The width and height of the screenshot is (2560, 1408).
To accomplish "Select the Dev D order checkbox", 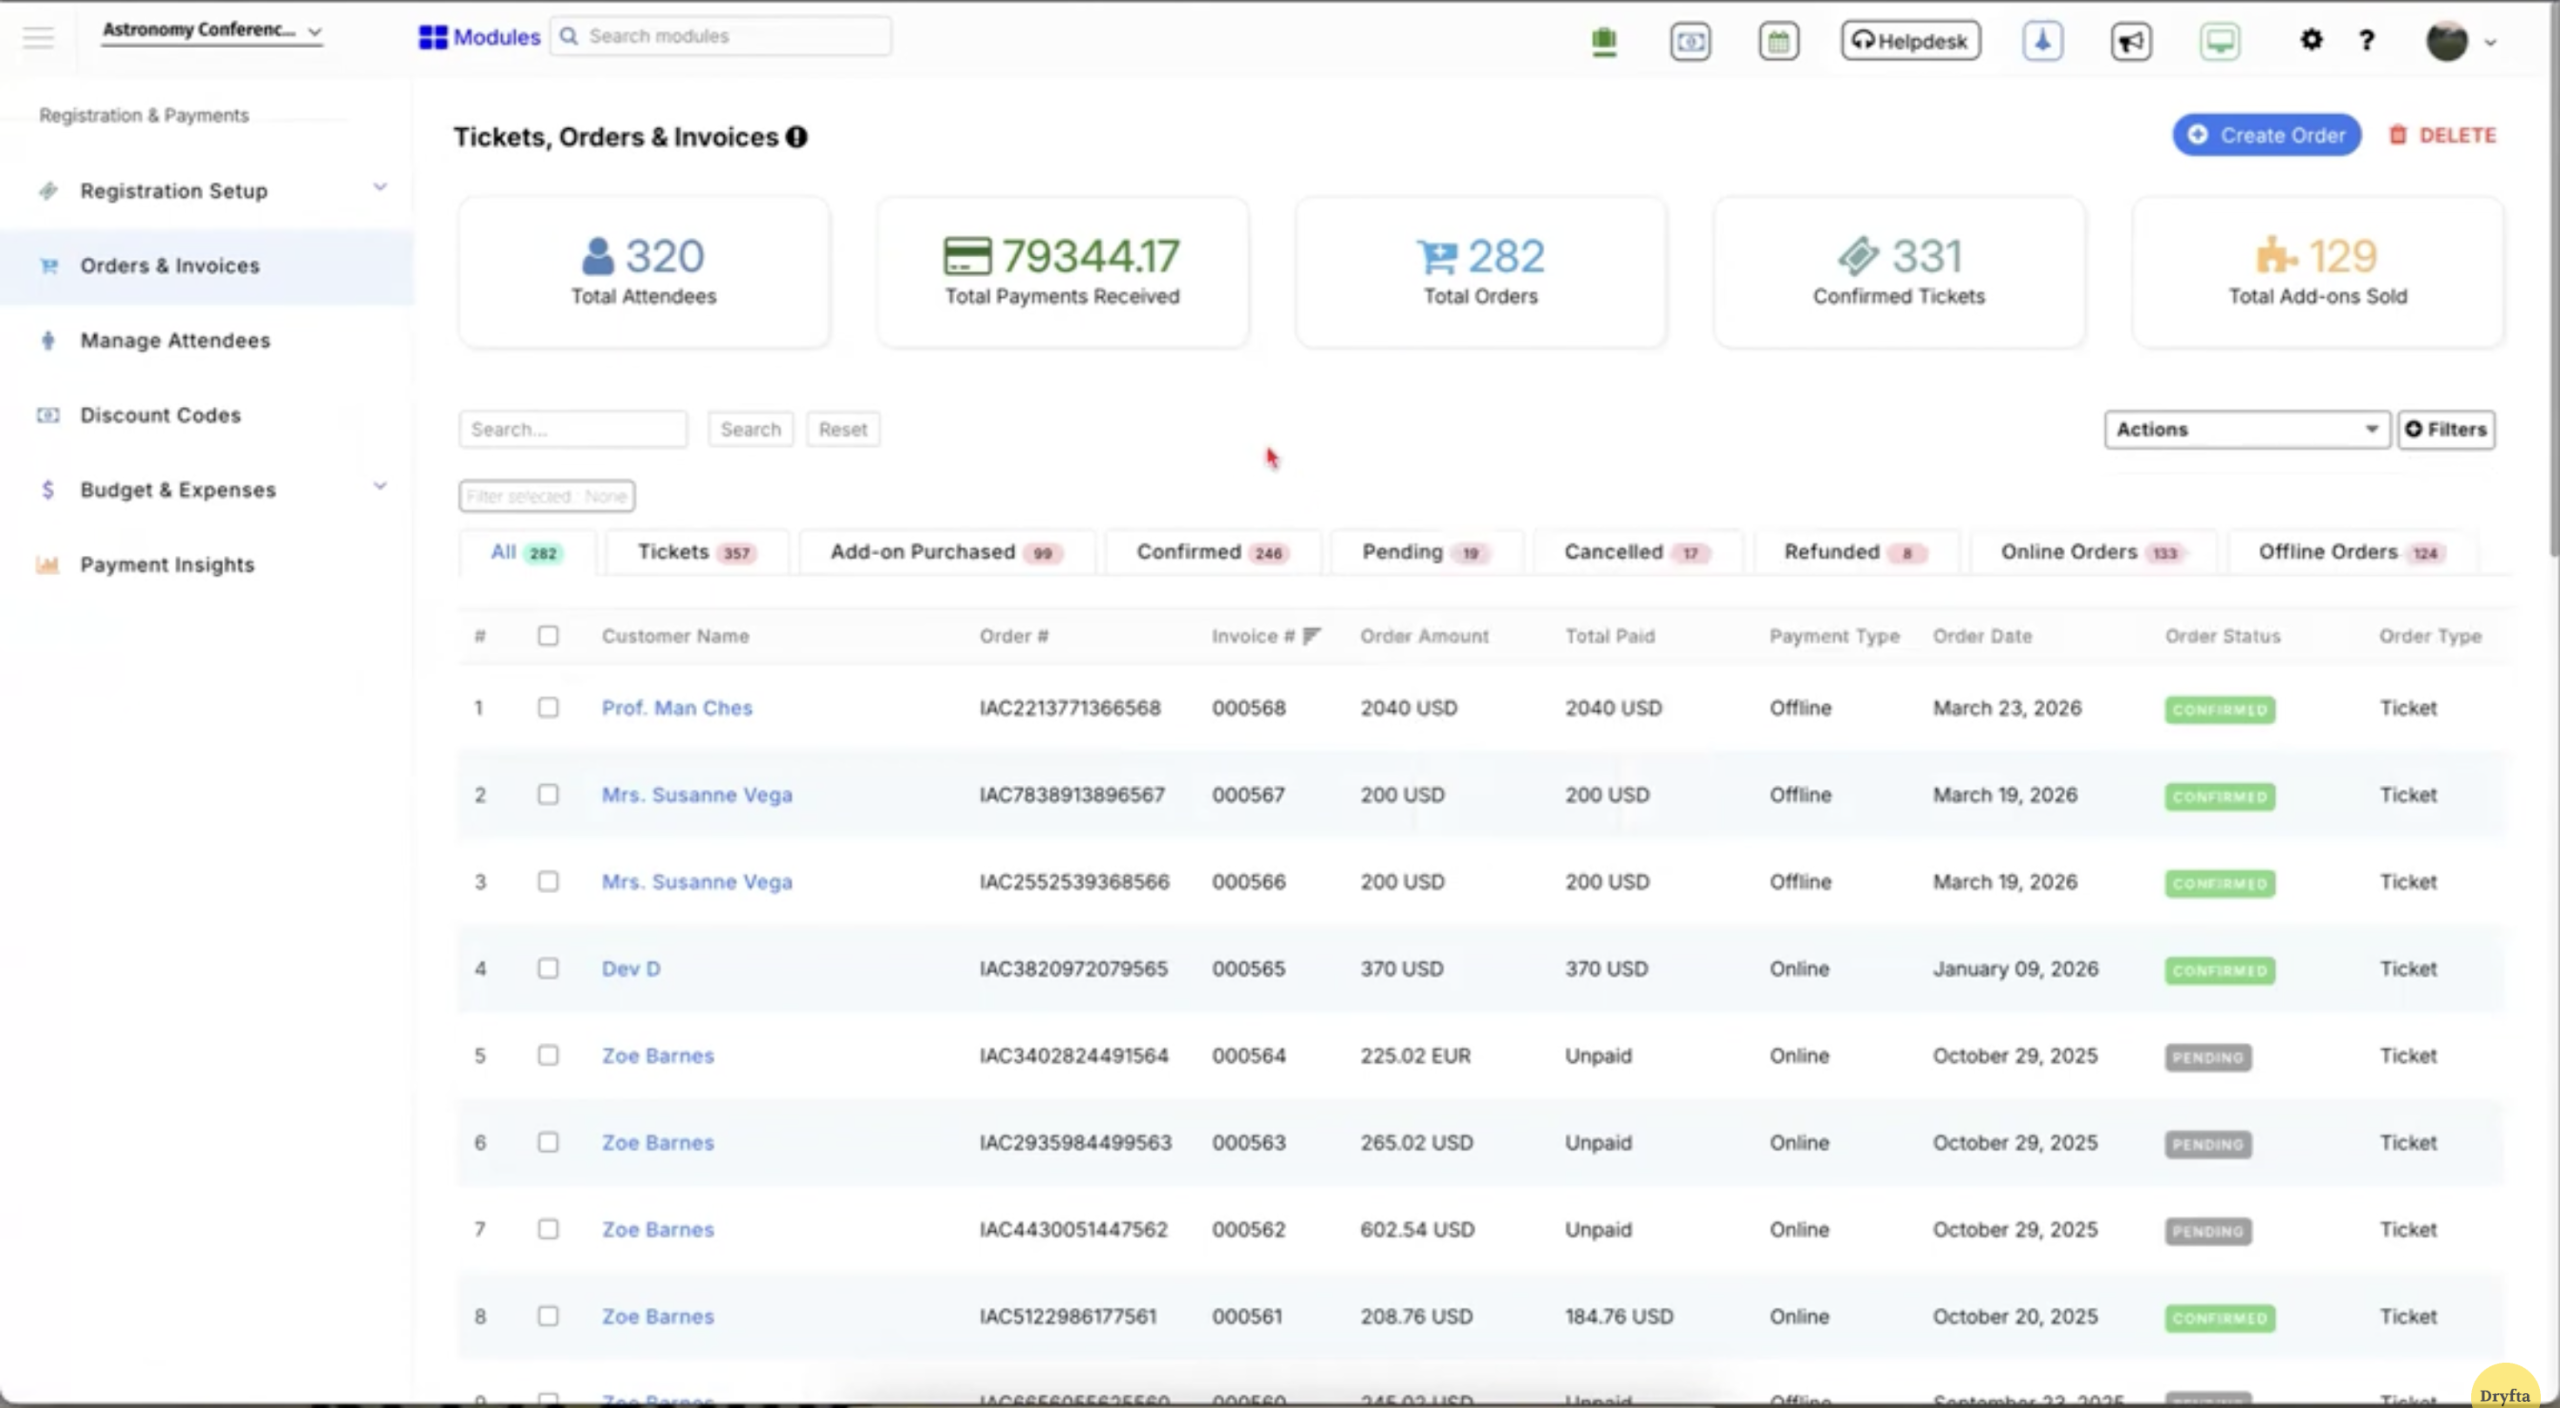I will (548, 969).
